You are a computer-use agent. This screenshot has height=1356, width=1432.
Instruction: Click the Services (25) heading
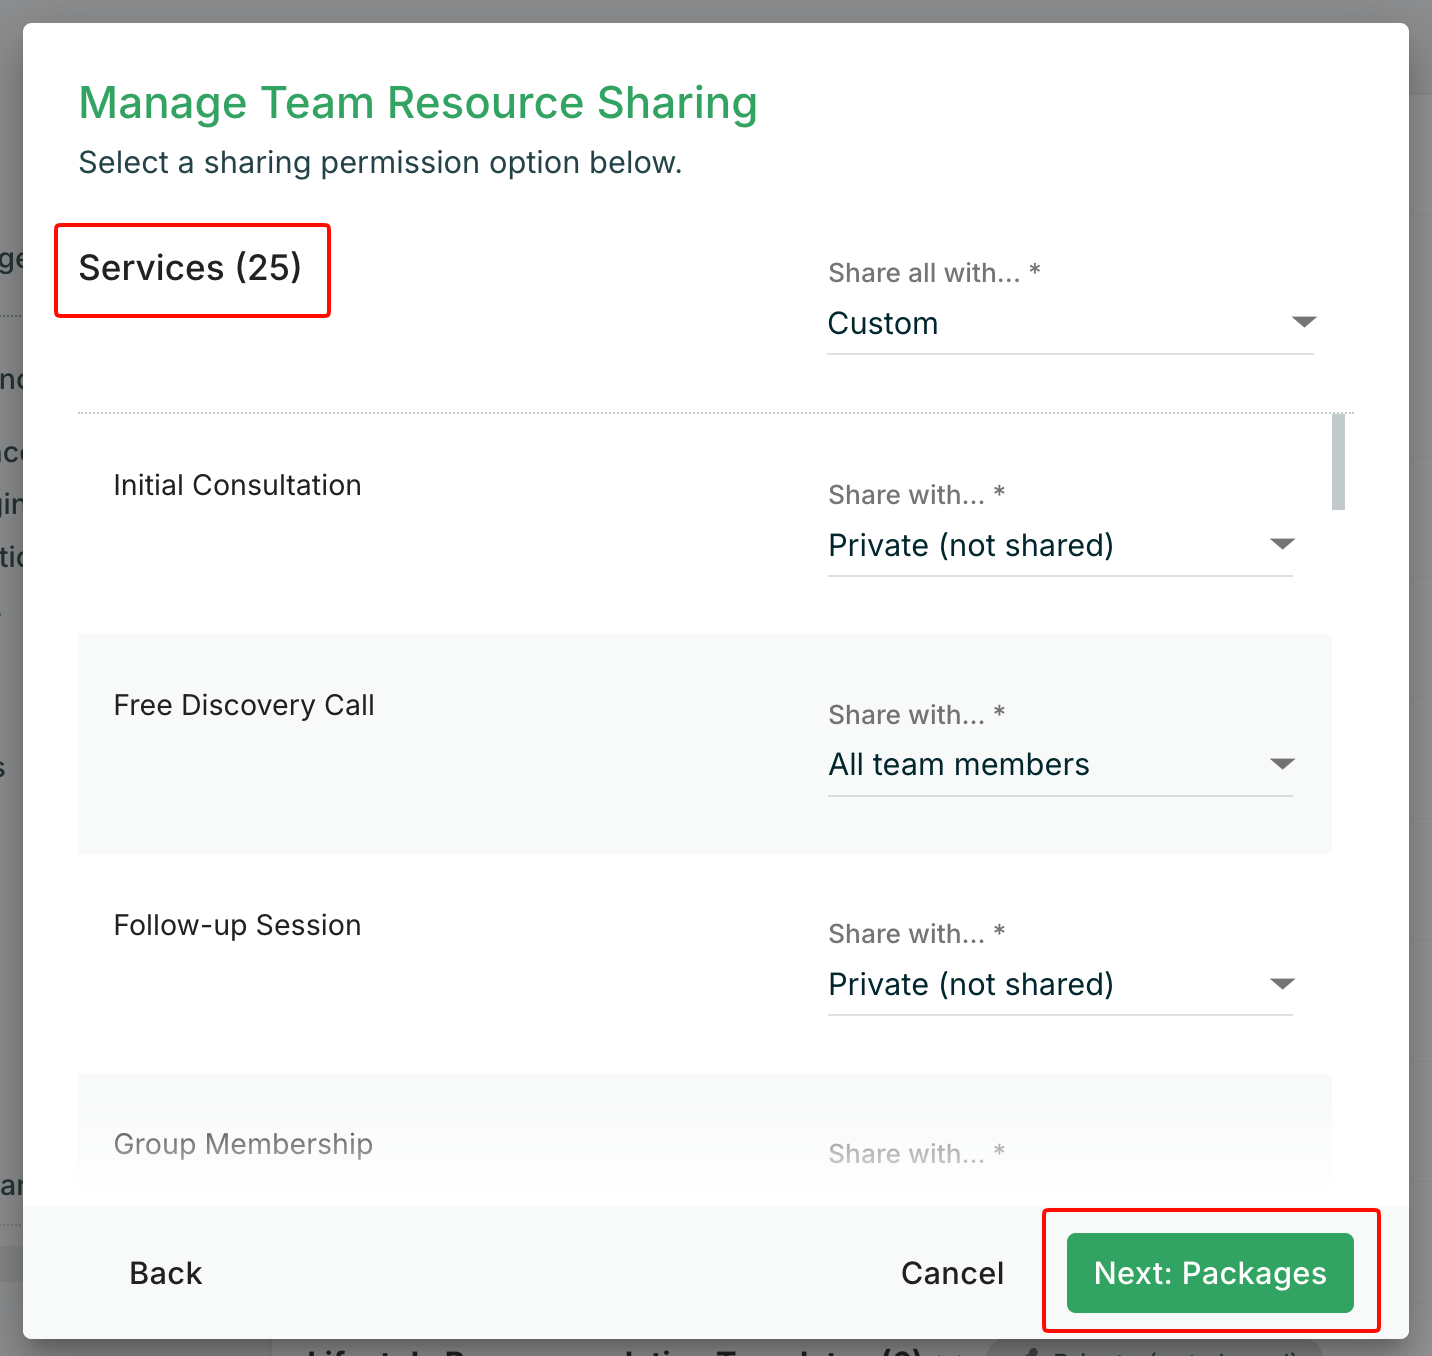190,268
